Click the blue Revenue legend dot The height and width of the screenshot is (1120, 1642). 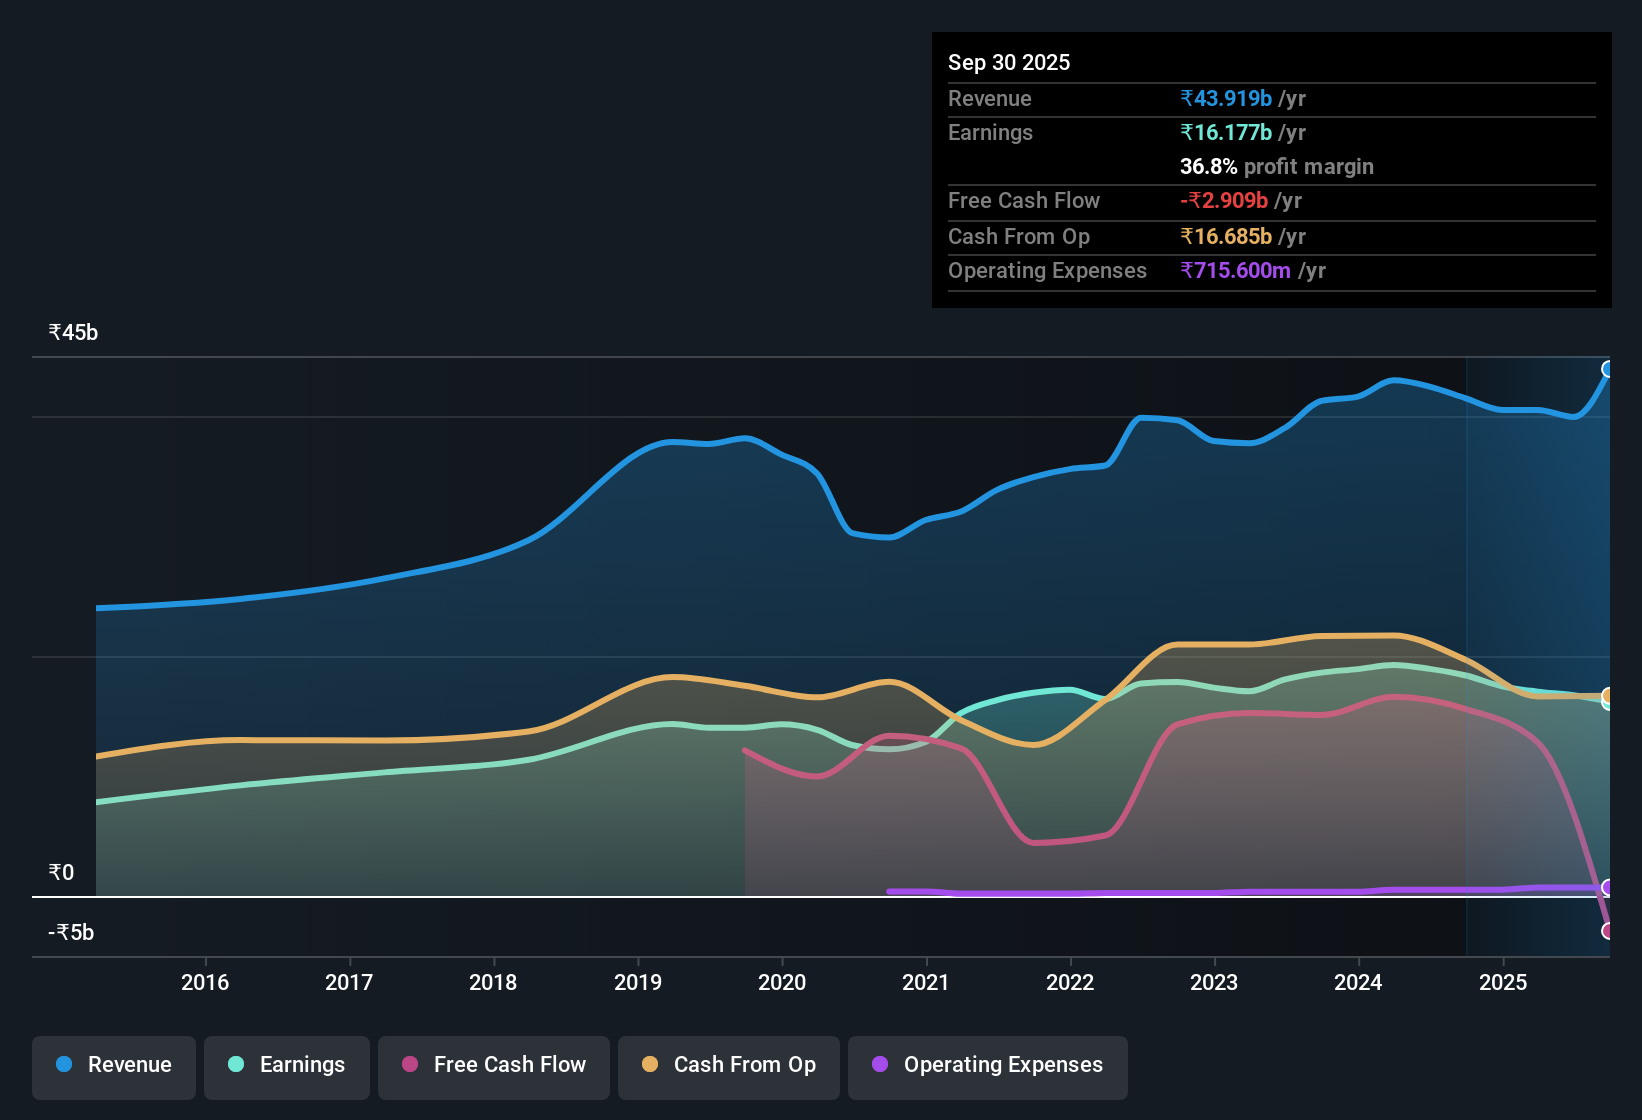coord(62,1065)
